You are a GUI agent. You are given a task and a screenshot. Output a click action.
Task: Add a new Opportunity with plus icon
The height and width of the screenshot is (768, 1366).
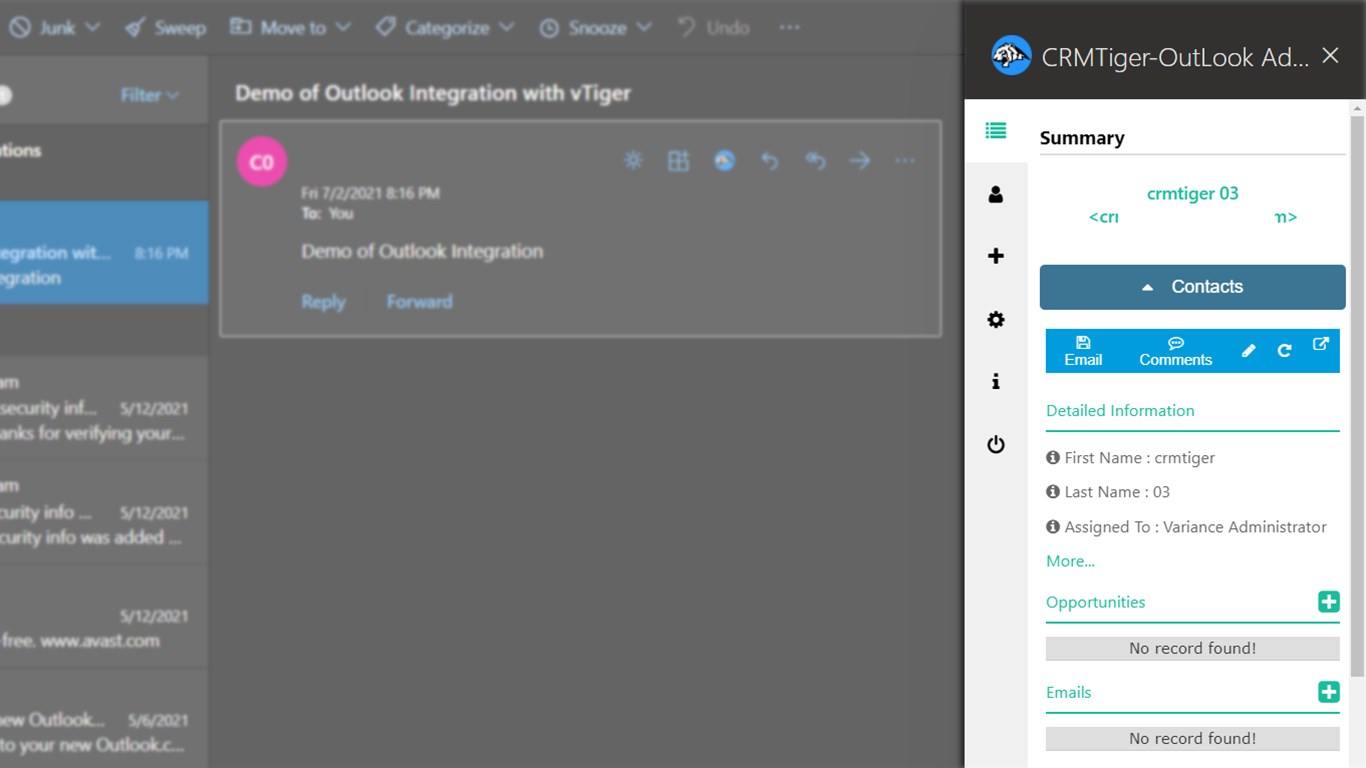click(x=1328, y=602)
